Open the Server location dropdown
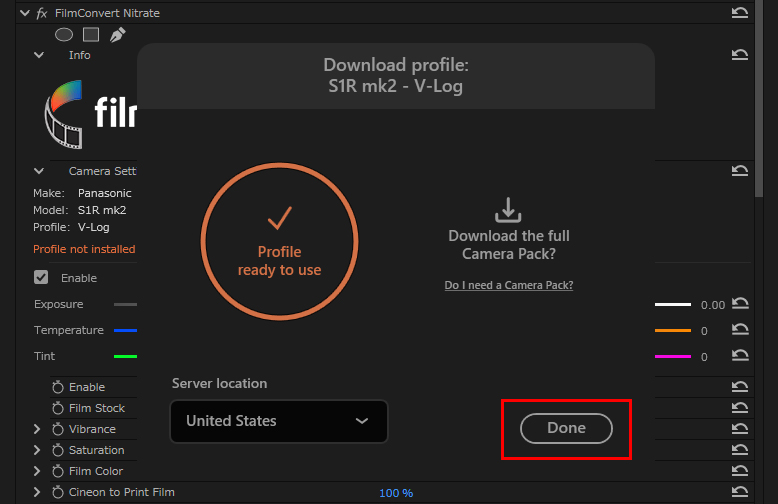 279,421
